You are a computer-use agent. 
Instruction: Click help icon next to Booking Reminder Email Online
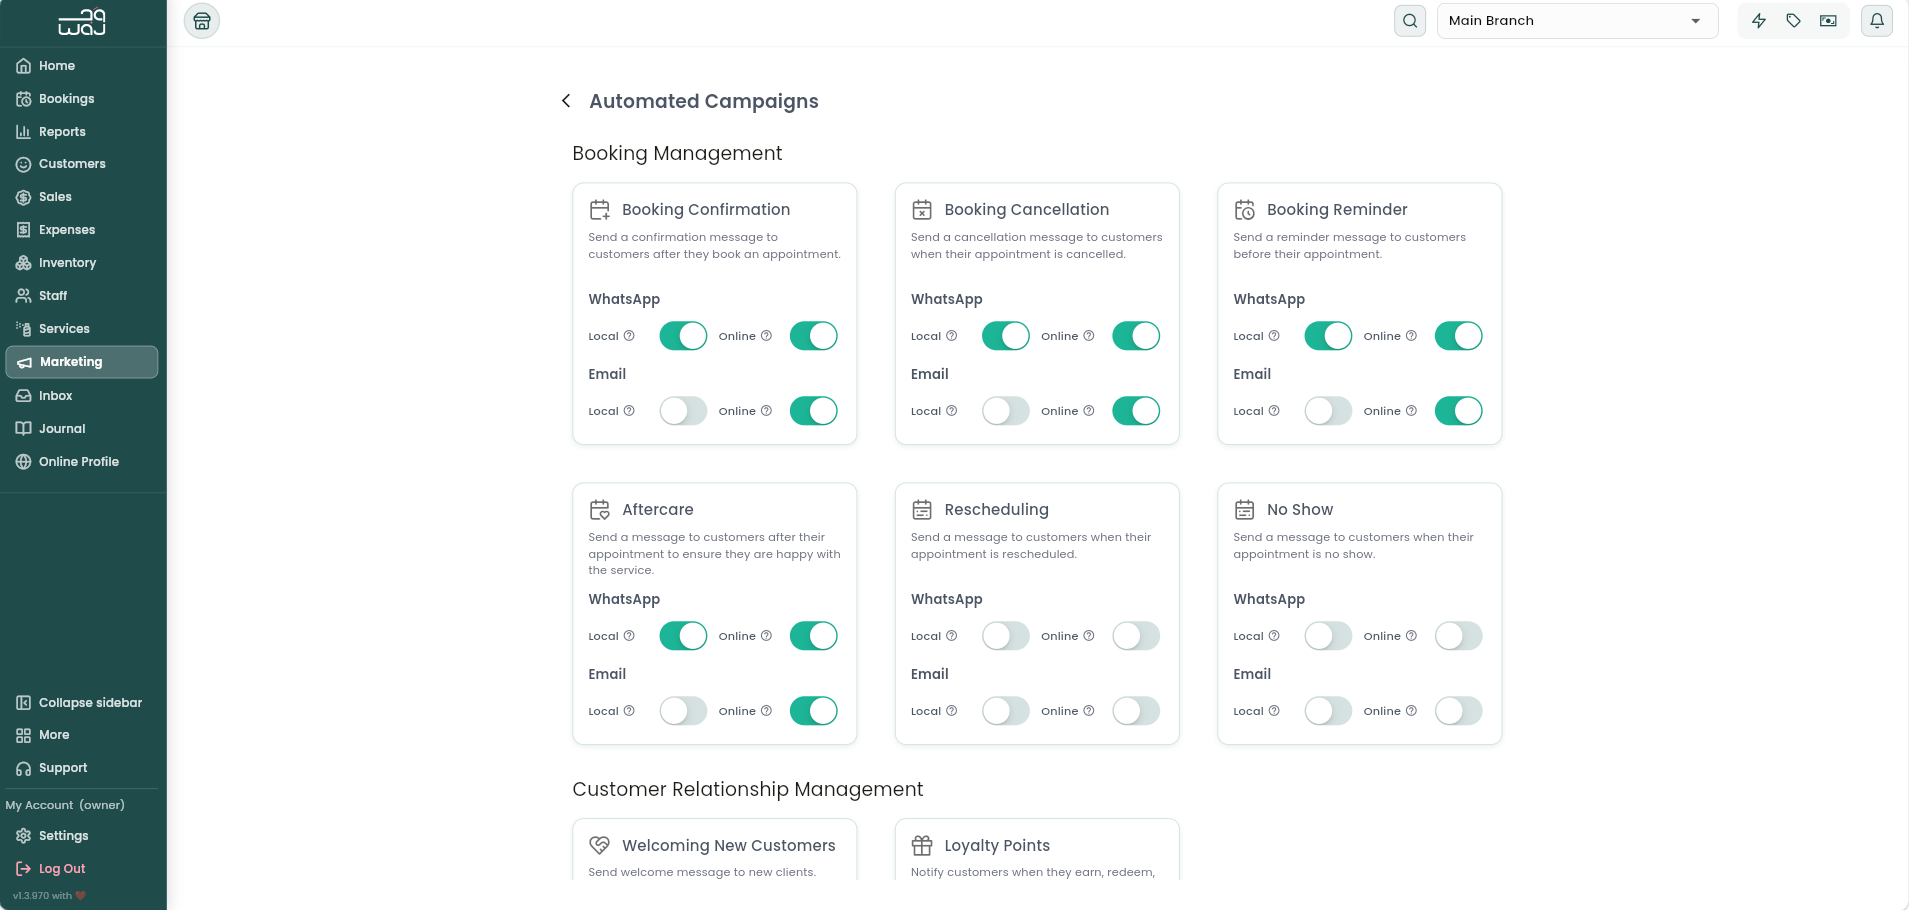point(1412,411)
